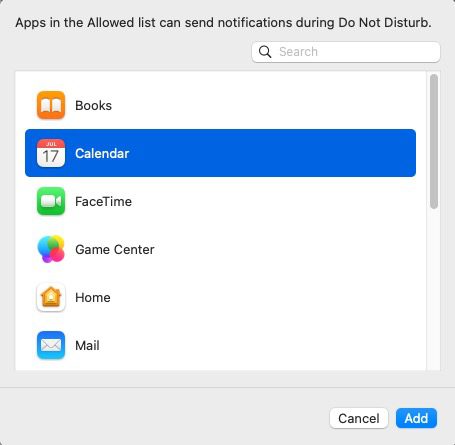The image size is (455, 445).
Task: Focus the Search text field
Action: tap(346, 52)
